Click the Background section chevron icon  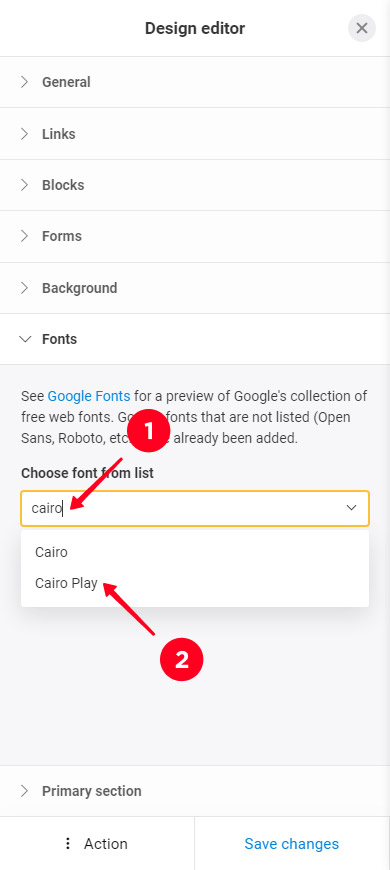(24, 288)
